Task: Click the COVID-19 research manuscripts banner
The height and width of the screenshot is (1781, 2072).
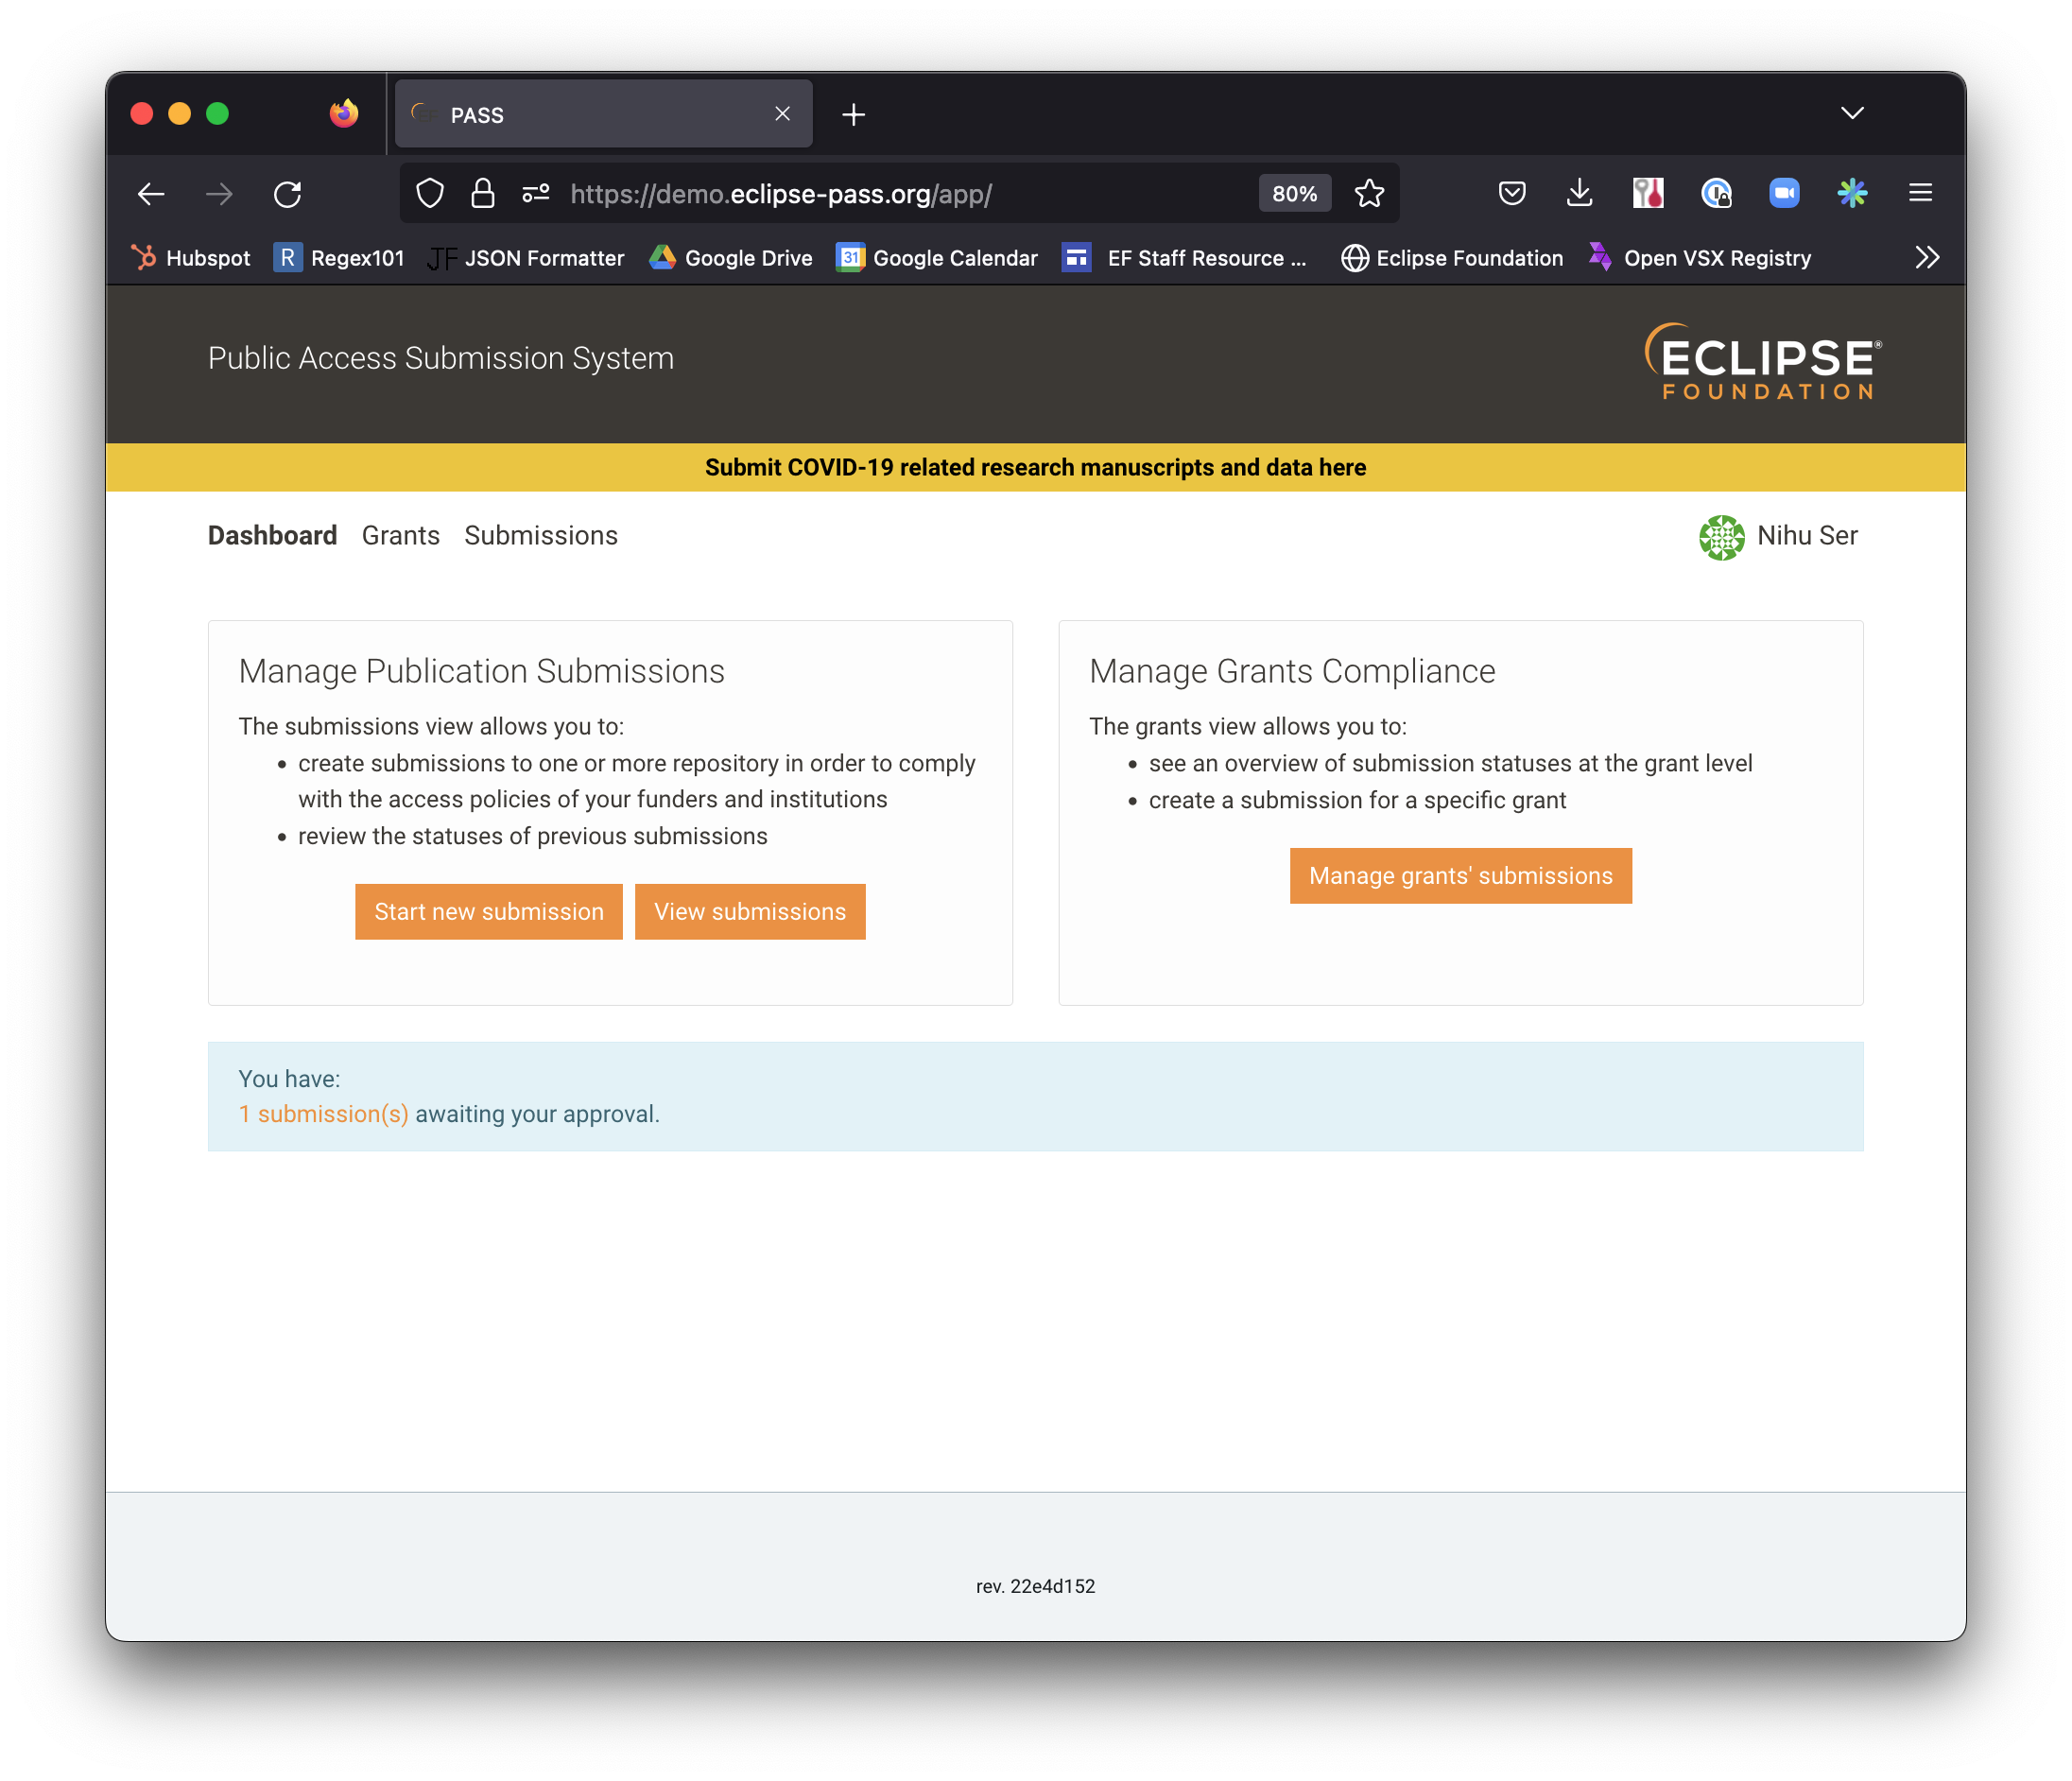Action: pos(1035,467)
